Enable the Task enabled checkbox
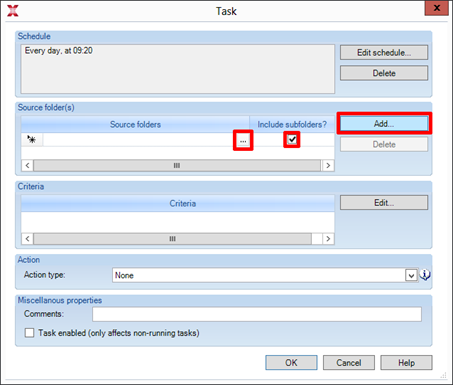The image size is (453, 385). click(29, 333)
